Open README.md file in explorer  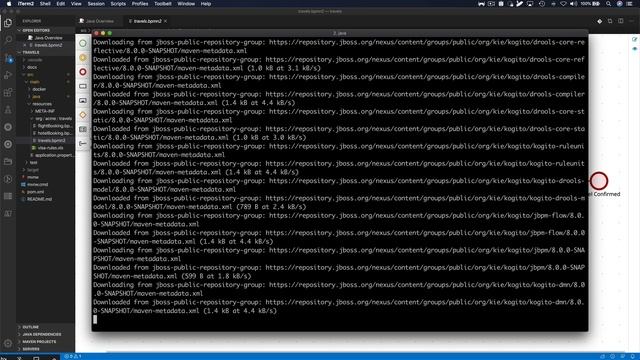click(x=45, y=199)
